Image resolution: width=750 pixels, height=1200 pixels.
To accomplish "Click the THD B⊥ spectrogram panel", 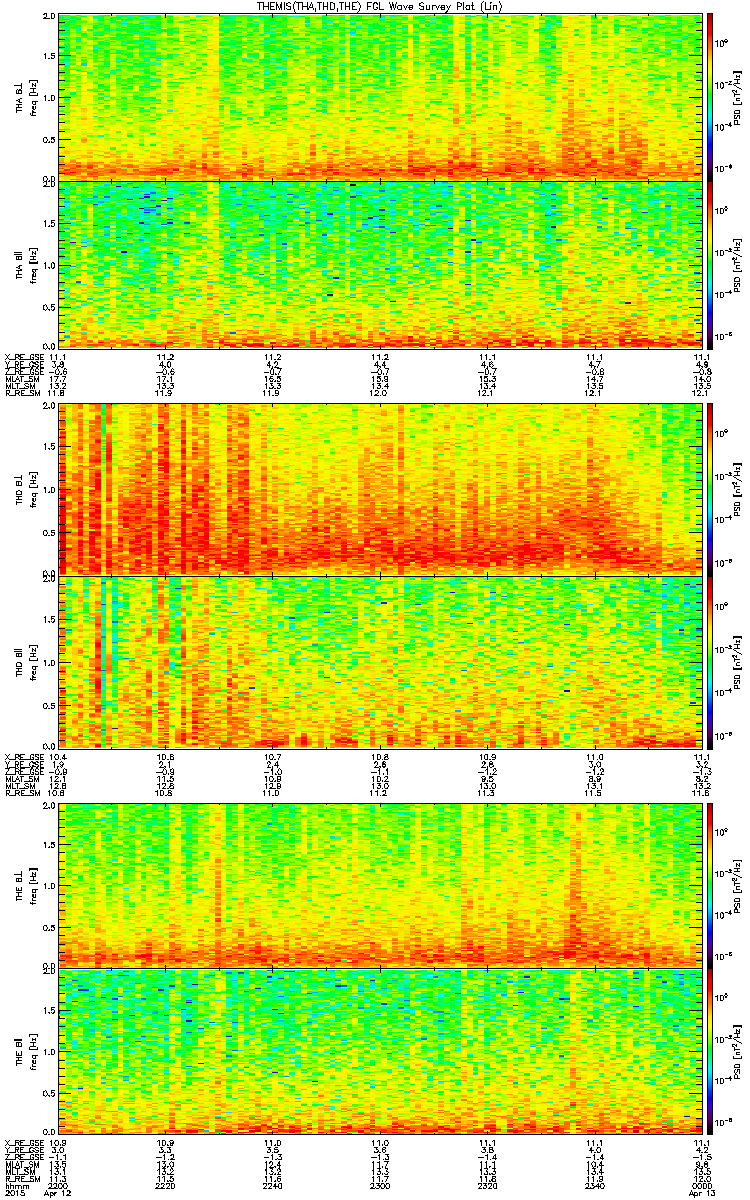I will tap(380, 489).
